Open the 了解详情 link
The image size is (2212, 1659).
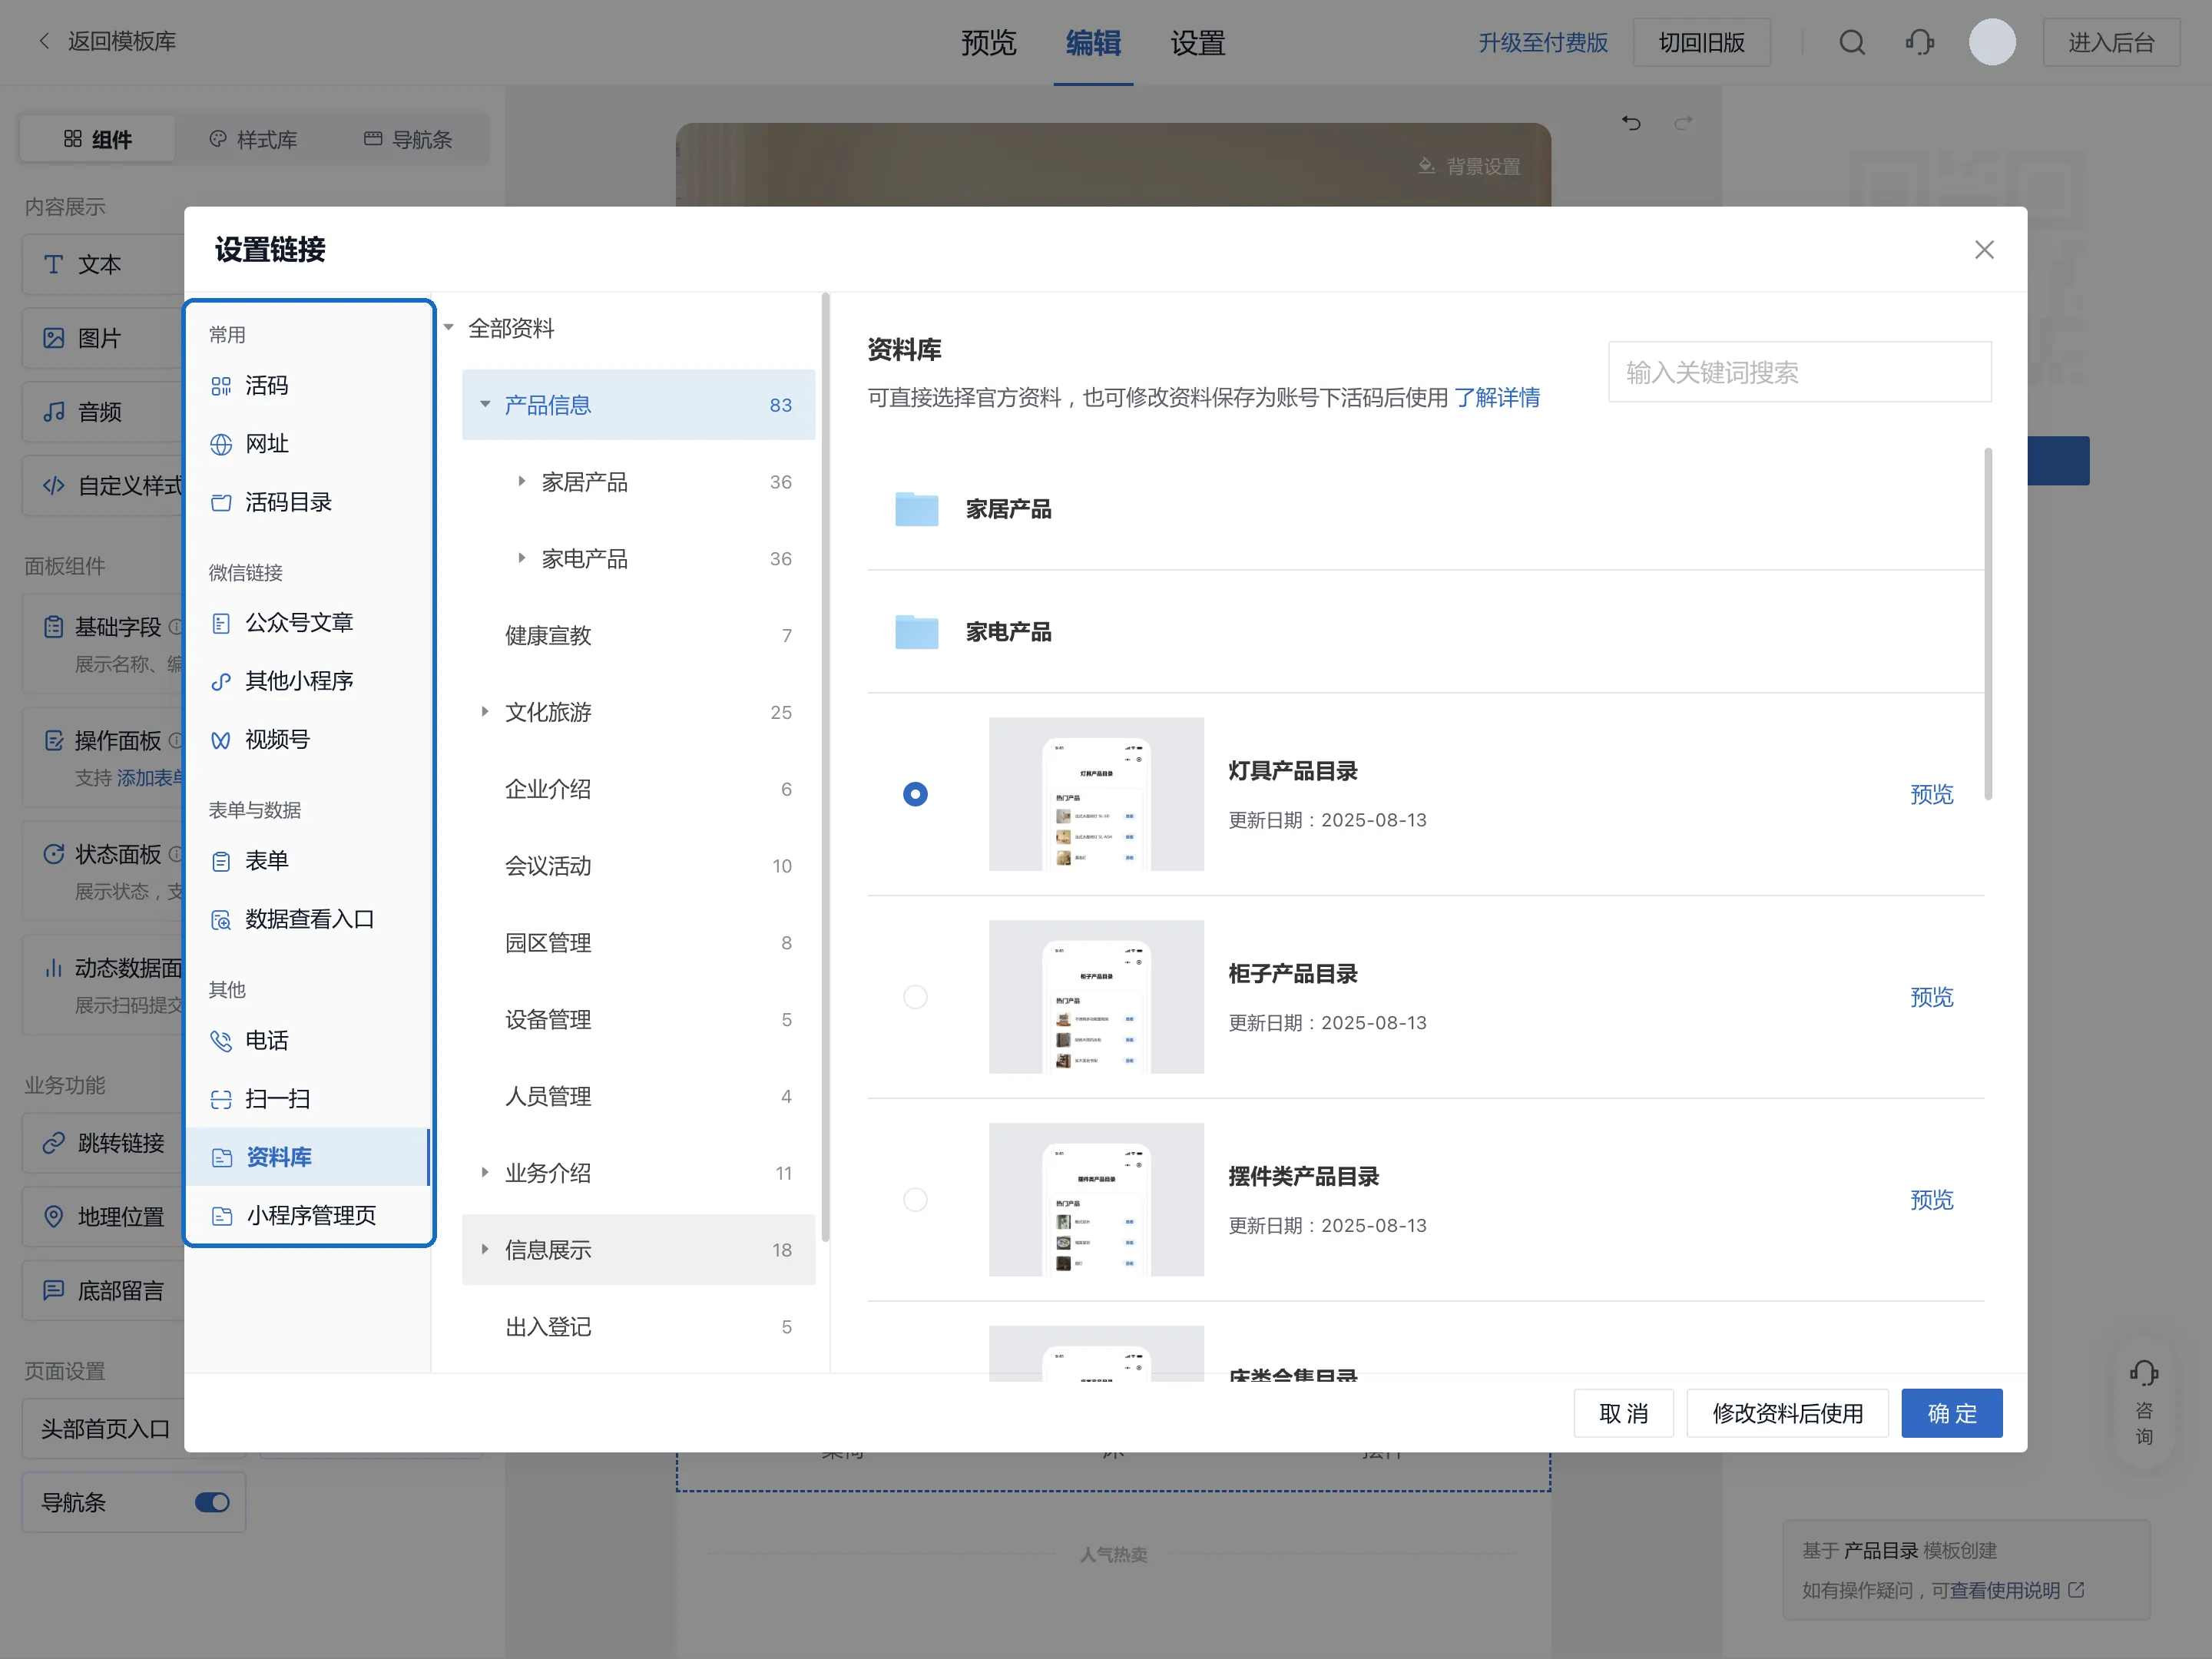pos(1497,398)
